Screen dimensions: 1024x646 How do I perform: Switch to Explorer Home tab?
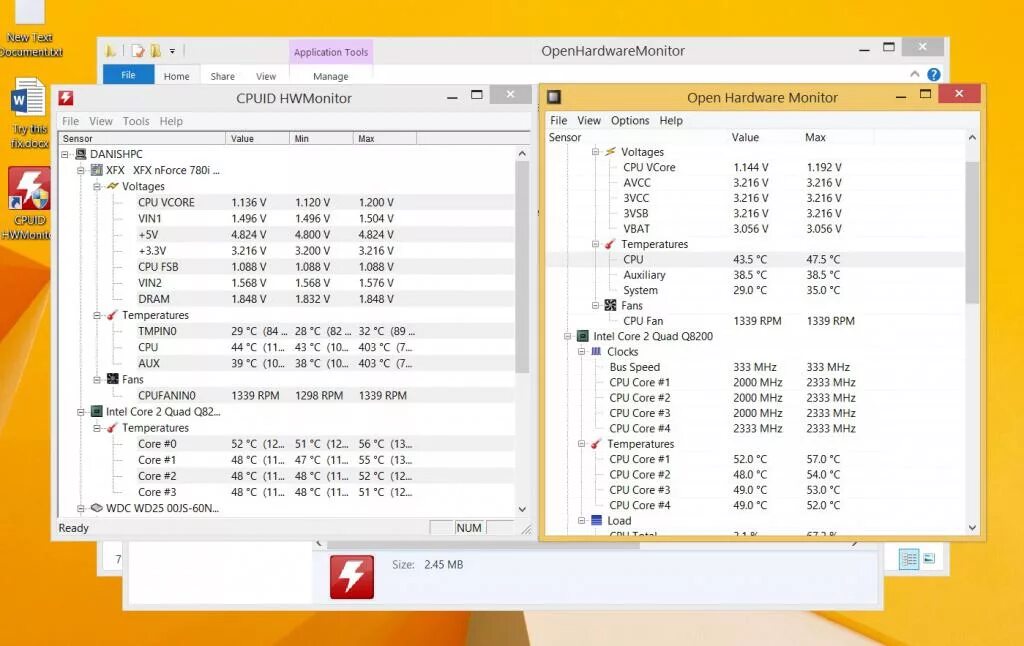(176, 76)
